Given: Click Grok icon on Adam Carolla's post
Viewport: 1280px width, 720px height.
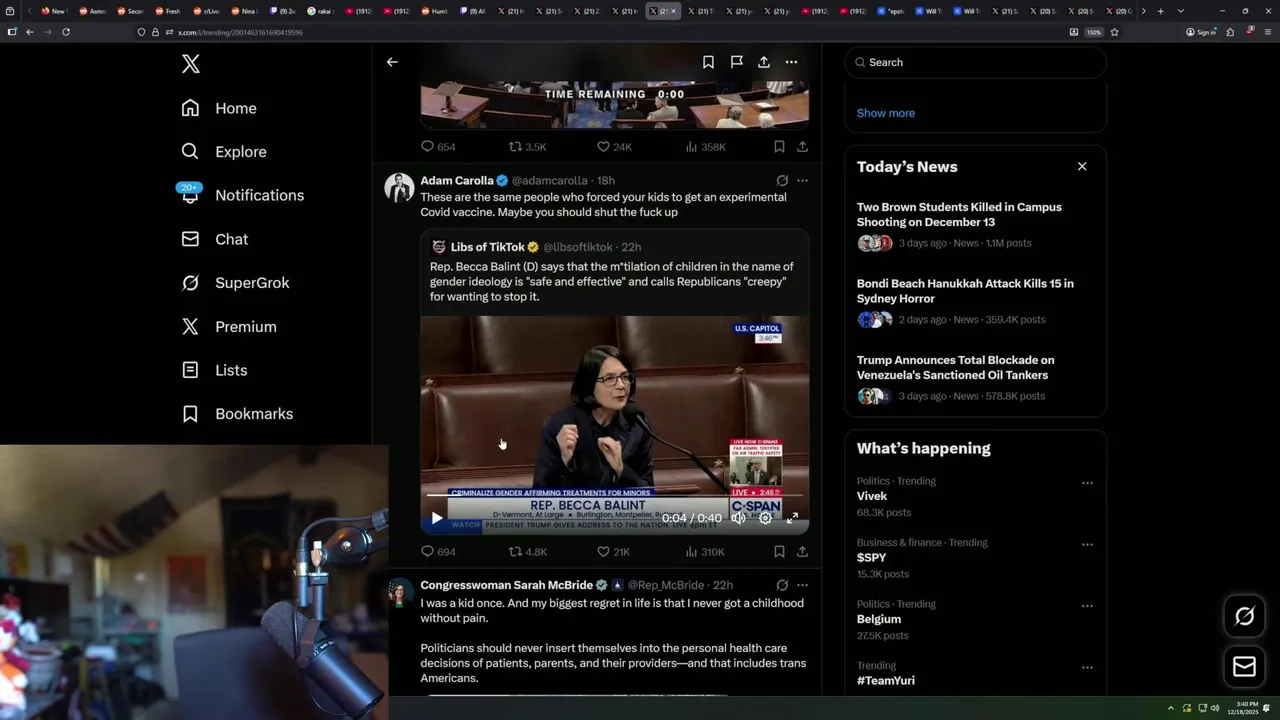Looking at the screenshot, I should coord(782,181).
